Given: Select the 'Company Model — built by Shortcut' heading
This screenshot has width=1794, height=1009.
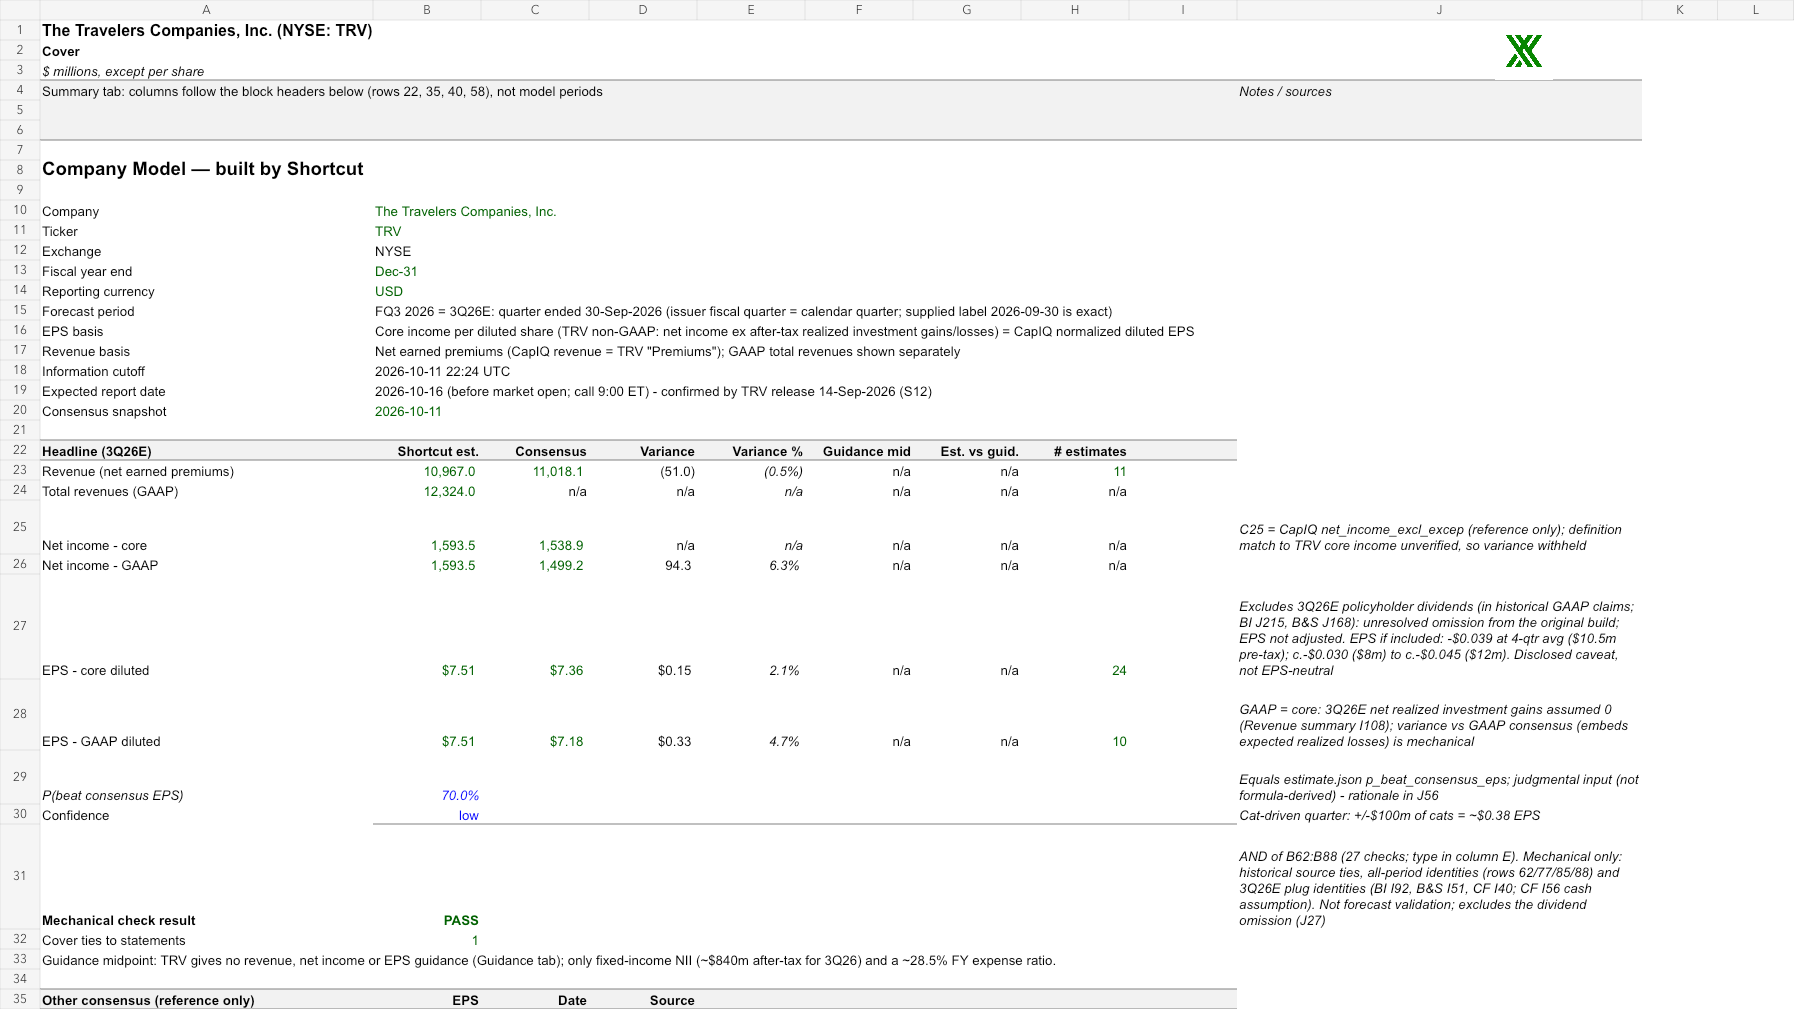Looking at the screenshot, I should (x=202, y=169).
